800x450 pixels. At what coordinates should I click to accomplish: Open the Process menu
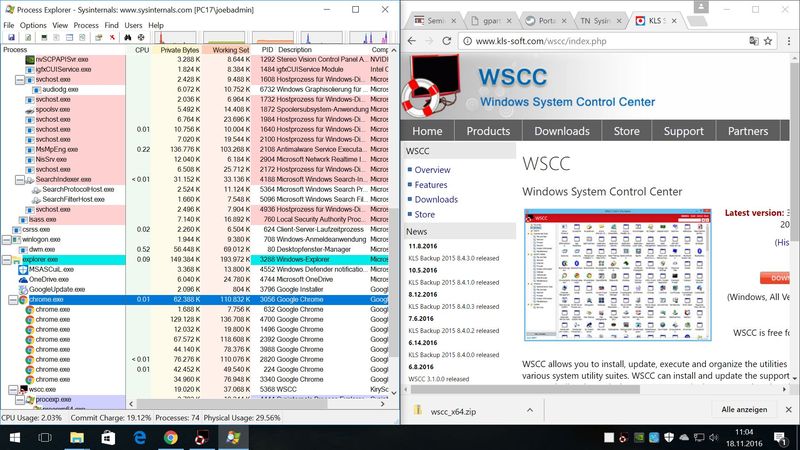coord(86,25)
